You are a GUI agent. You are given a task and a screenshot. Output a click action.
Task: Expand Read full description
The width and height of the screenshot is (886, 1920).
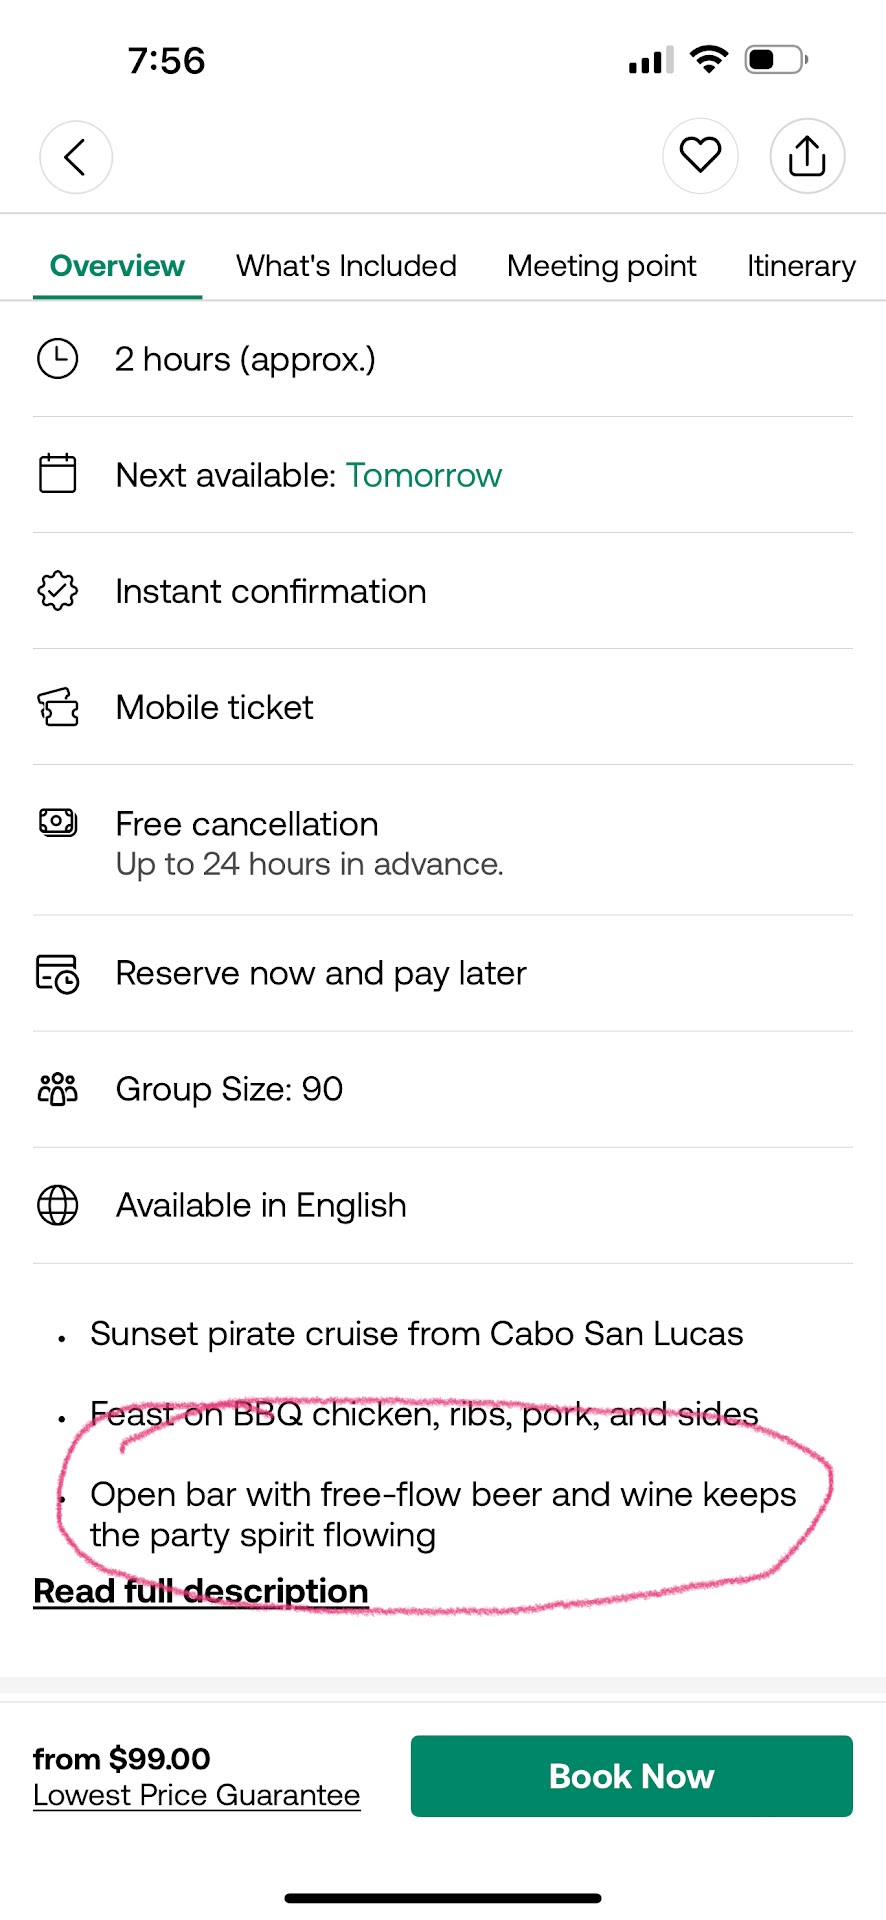[x=201, y=1591]
